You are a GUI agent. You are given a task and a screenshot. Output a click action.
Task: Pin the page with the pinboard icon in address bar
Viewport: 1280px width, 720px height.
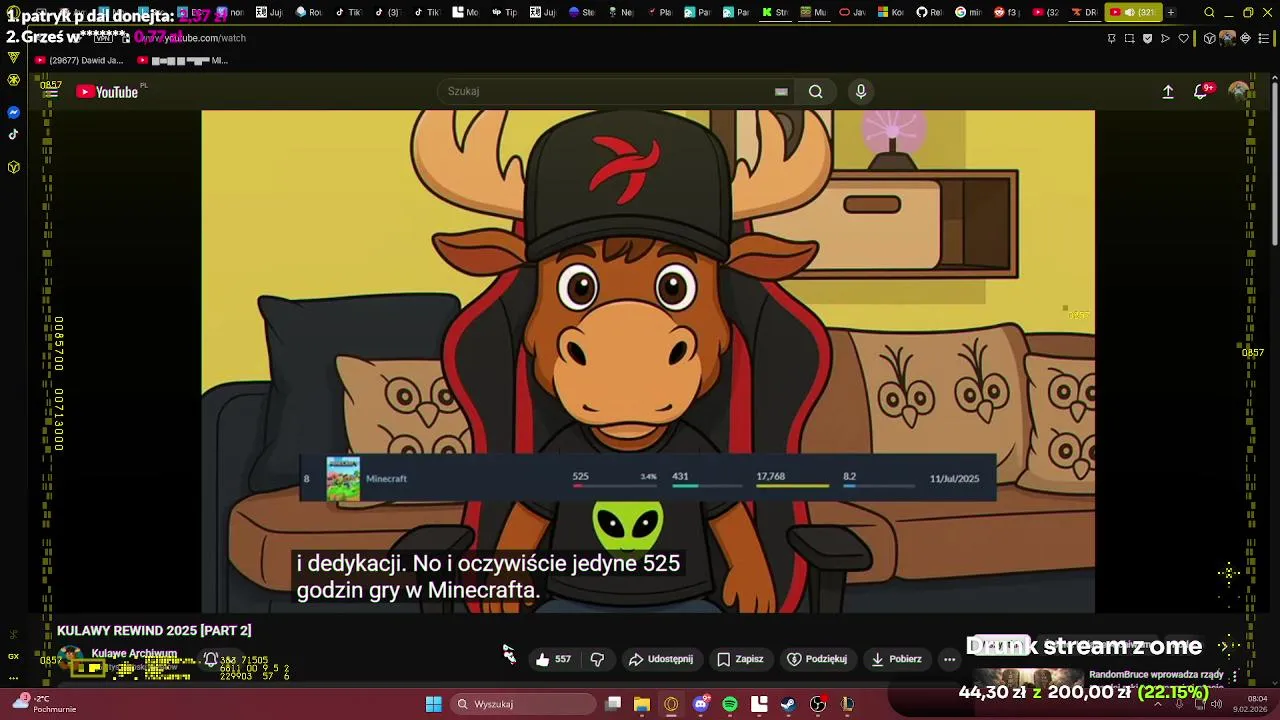click(x=1111, y=38)
